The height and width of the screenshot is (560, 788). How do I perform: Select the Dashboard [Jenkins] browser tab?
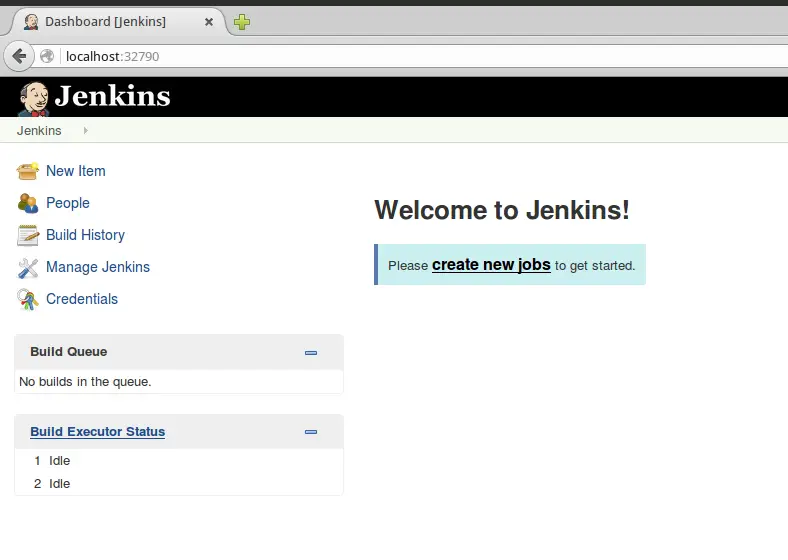[x=117, y=22]
